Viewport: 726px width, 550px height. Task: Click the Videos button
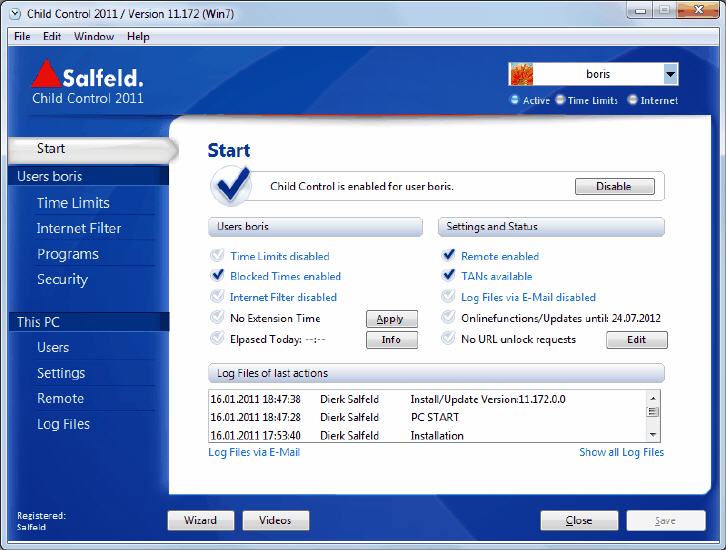[275, 520]
